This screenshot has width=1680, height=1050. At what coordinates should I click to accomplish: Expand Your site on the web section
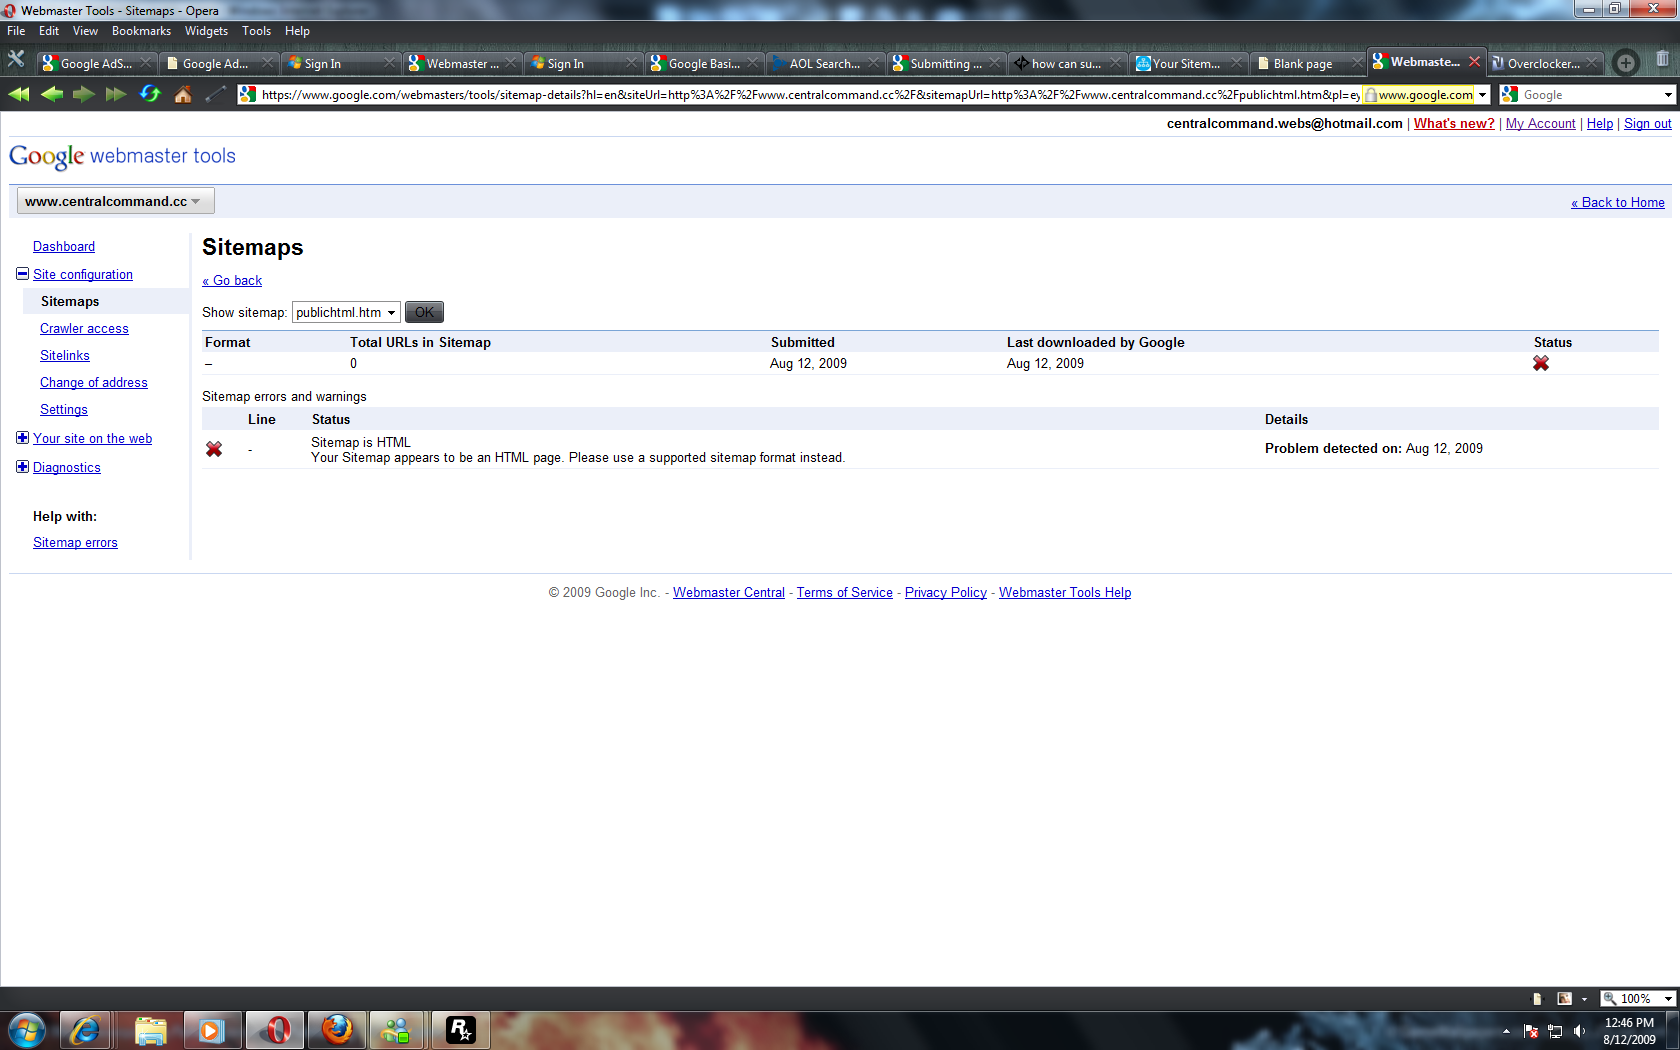(x=22, y=438)
